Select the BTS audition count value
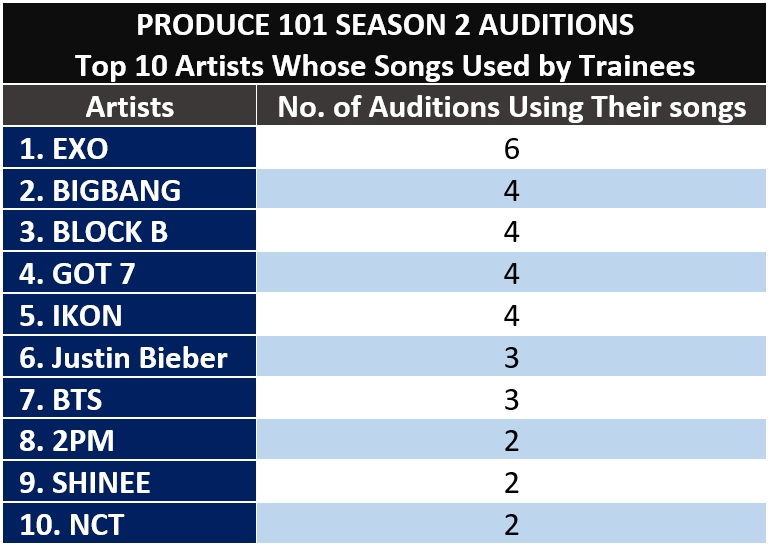The width and height of the screenshot is (769, 545). [512, 398]
